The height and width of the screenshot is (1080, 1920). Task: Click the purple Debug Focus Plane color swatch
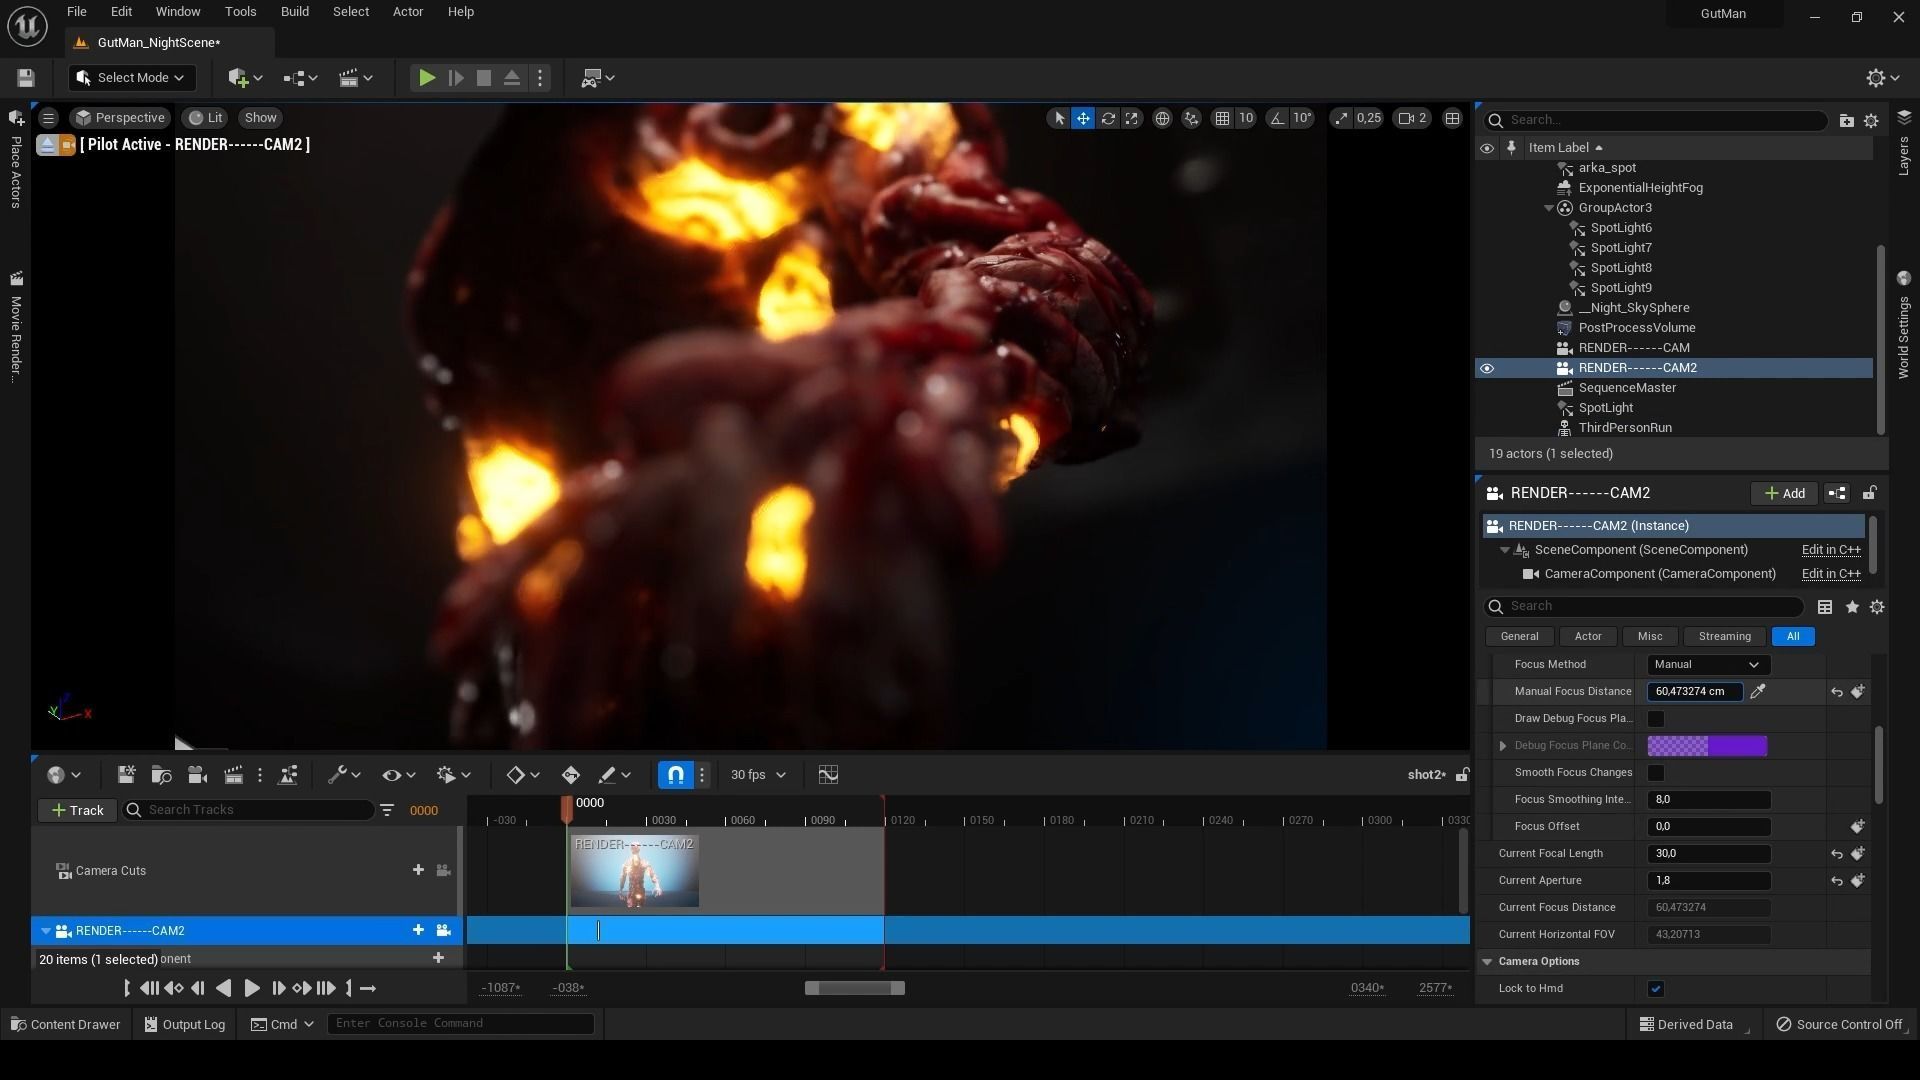point(1707,746)
